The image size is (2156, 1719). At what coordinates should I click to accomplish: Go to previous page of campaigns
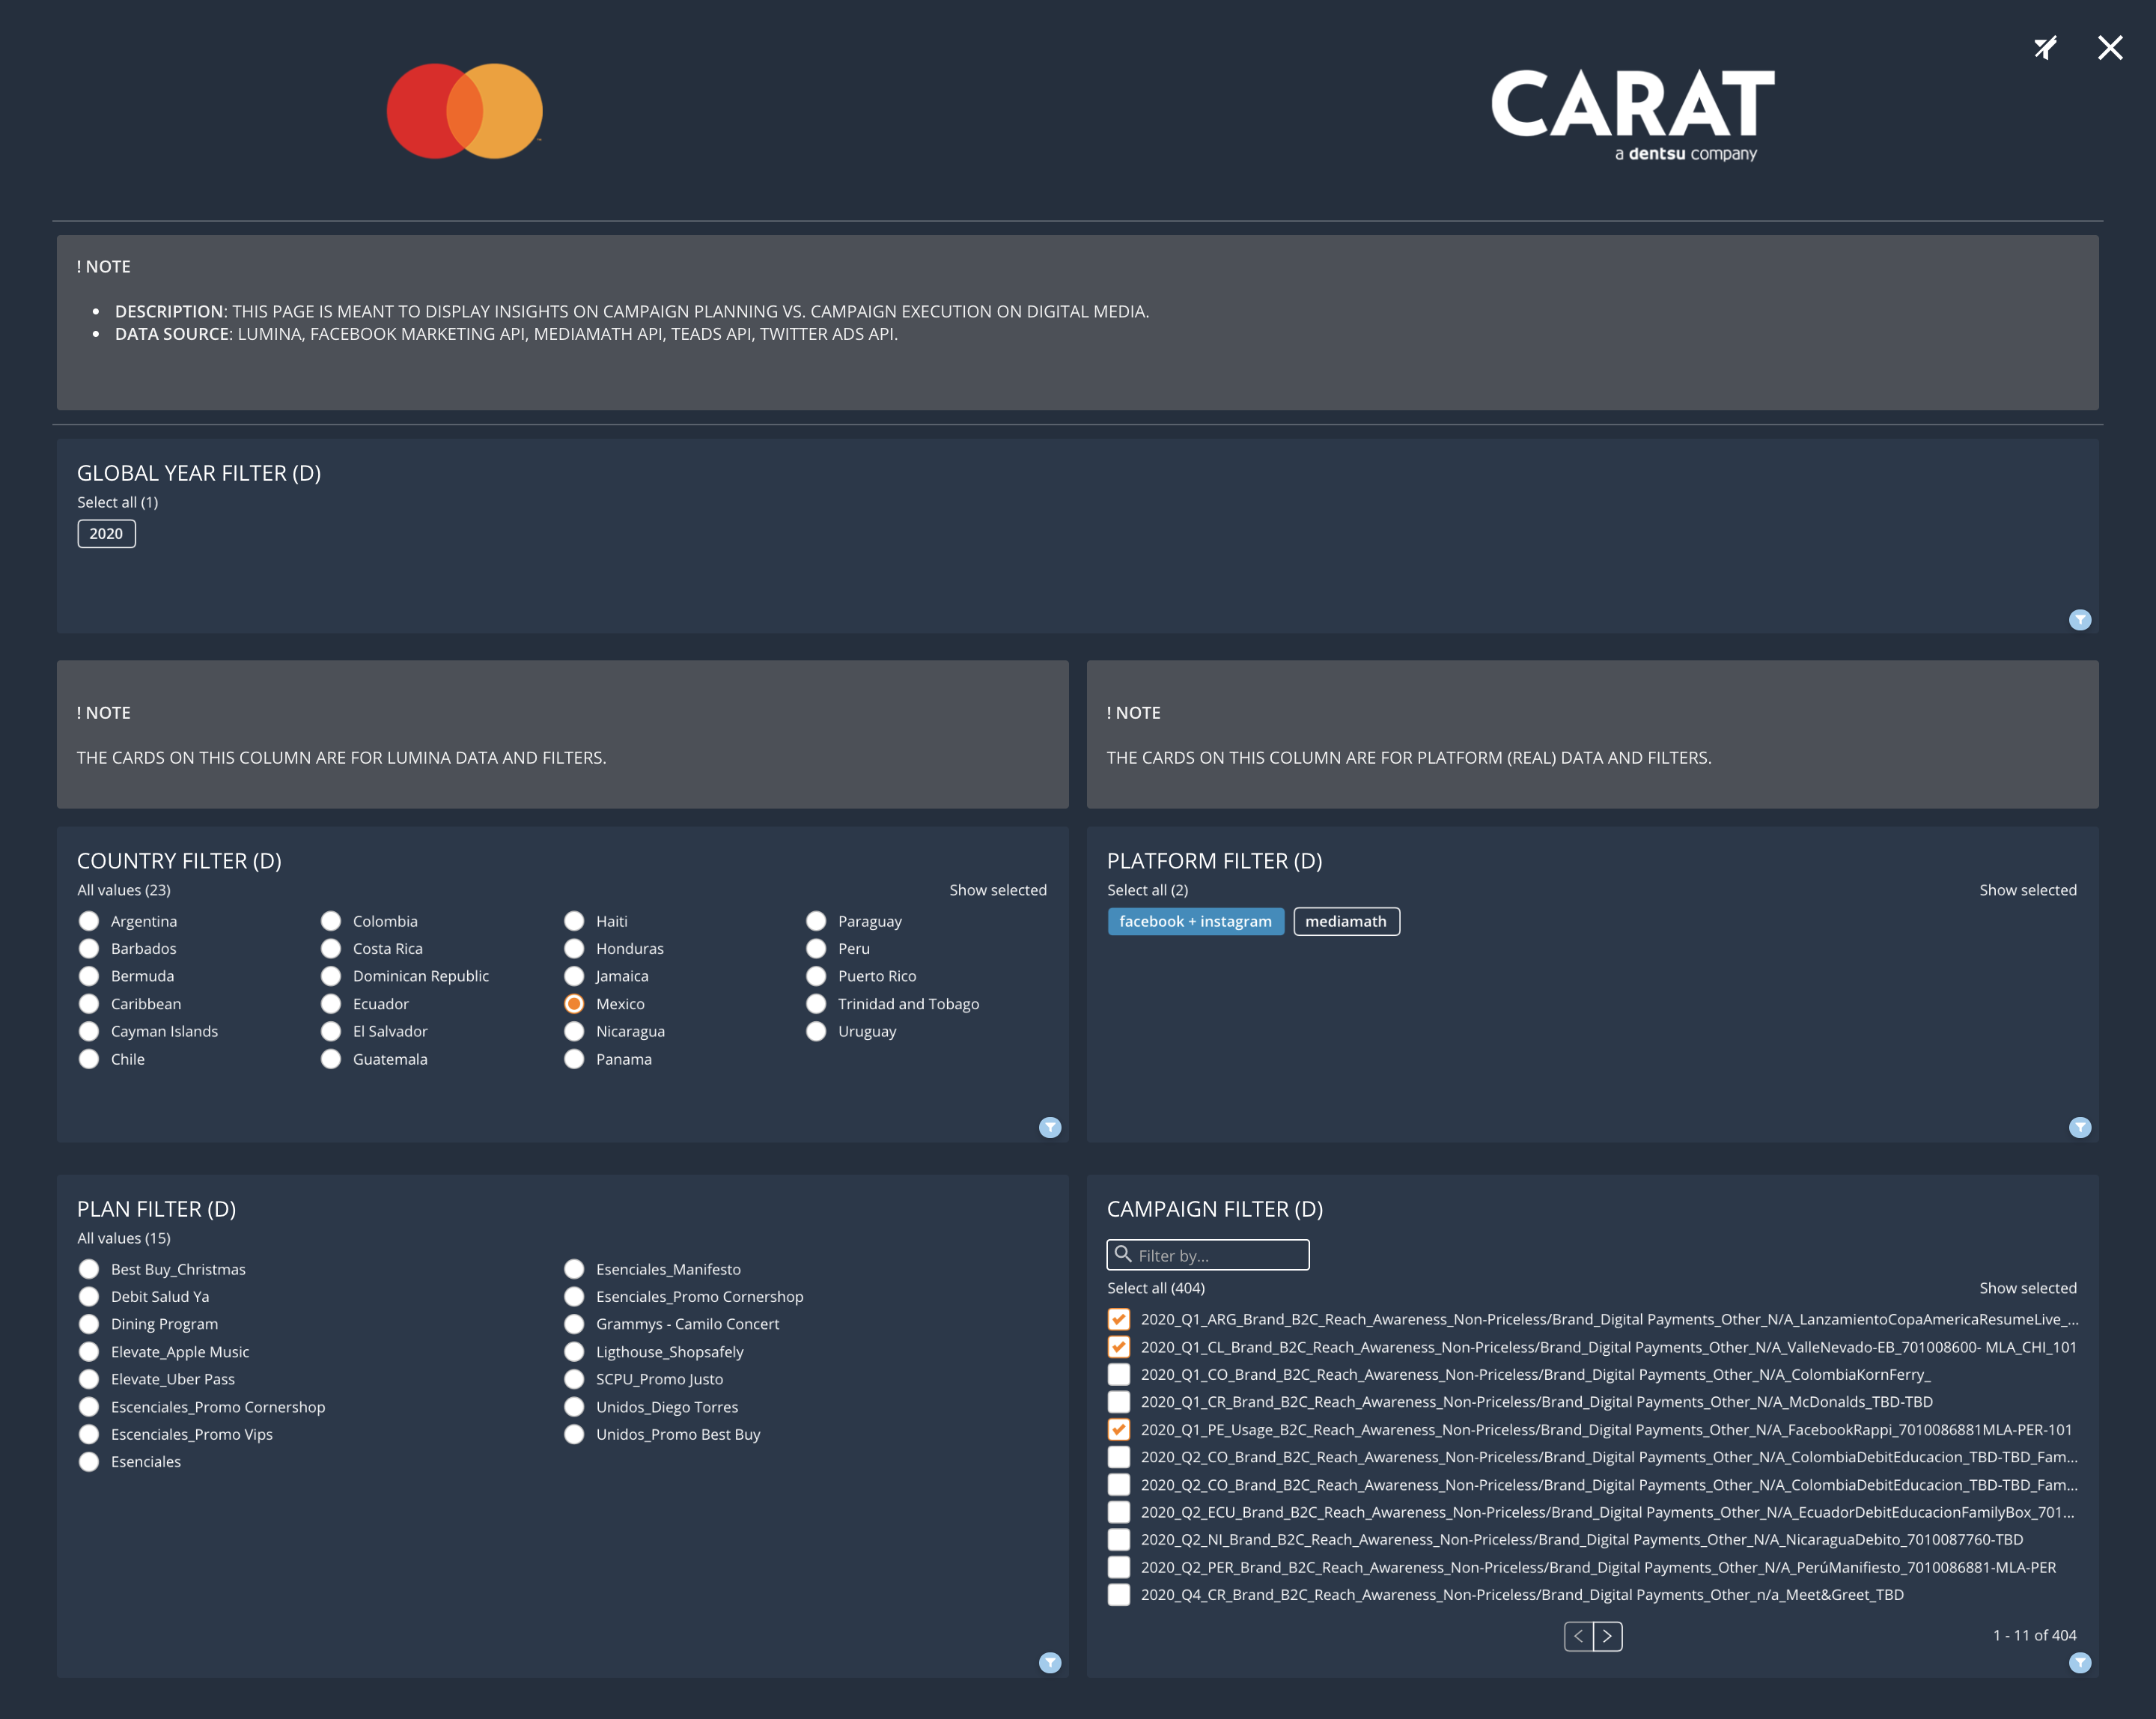pos(1578,1636)
